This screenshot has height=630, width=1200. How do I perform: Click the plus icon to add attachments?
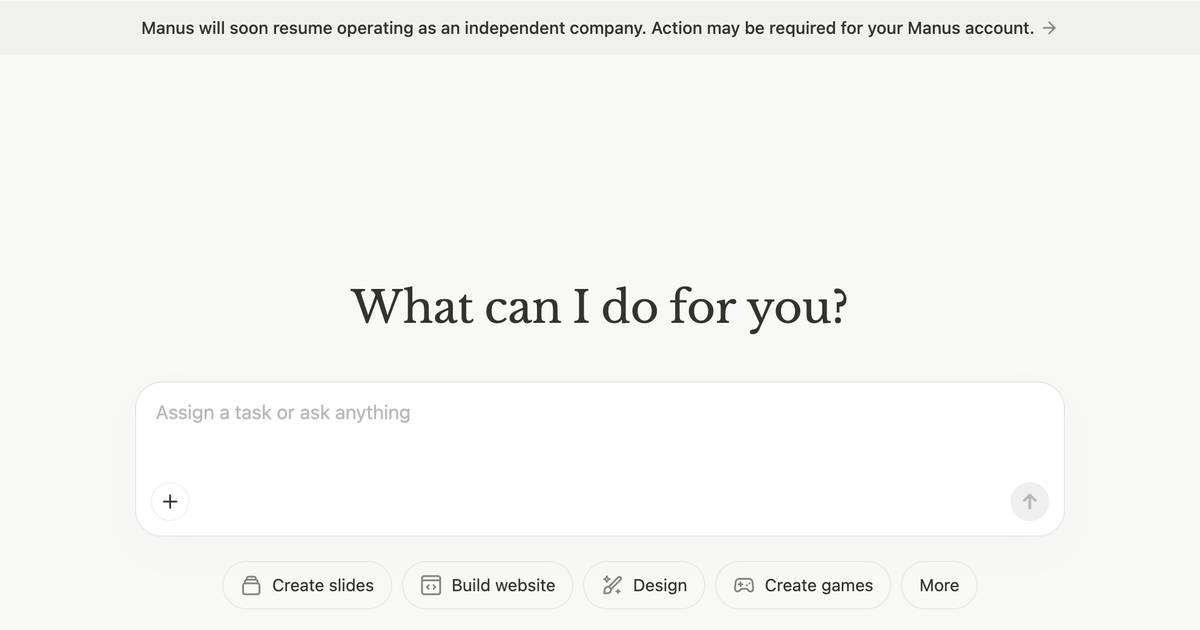click(170, 501)
